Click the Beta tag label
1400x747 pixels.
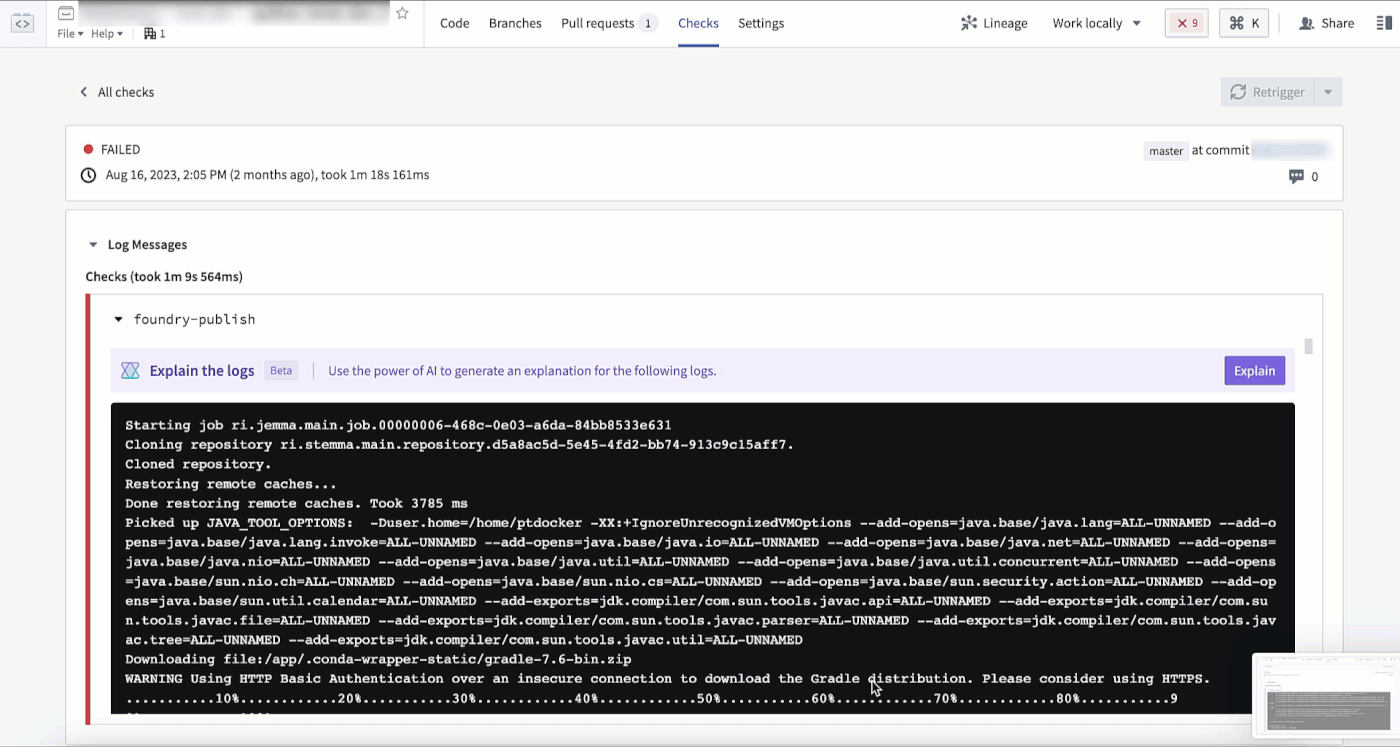point(281,371)
